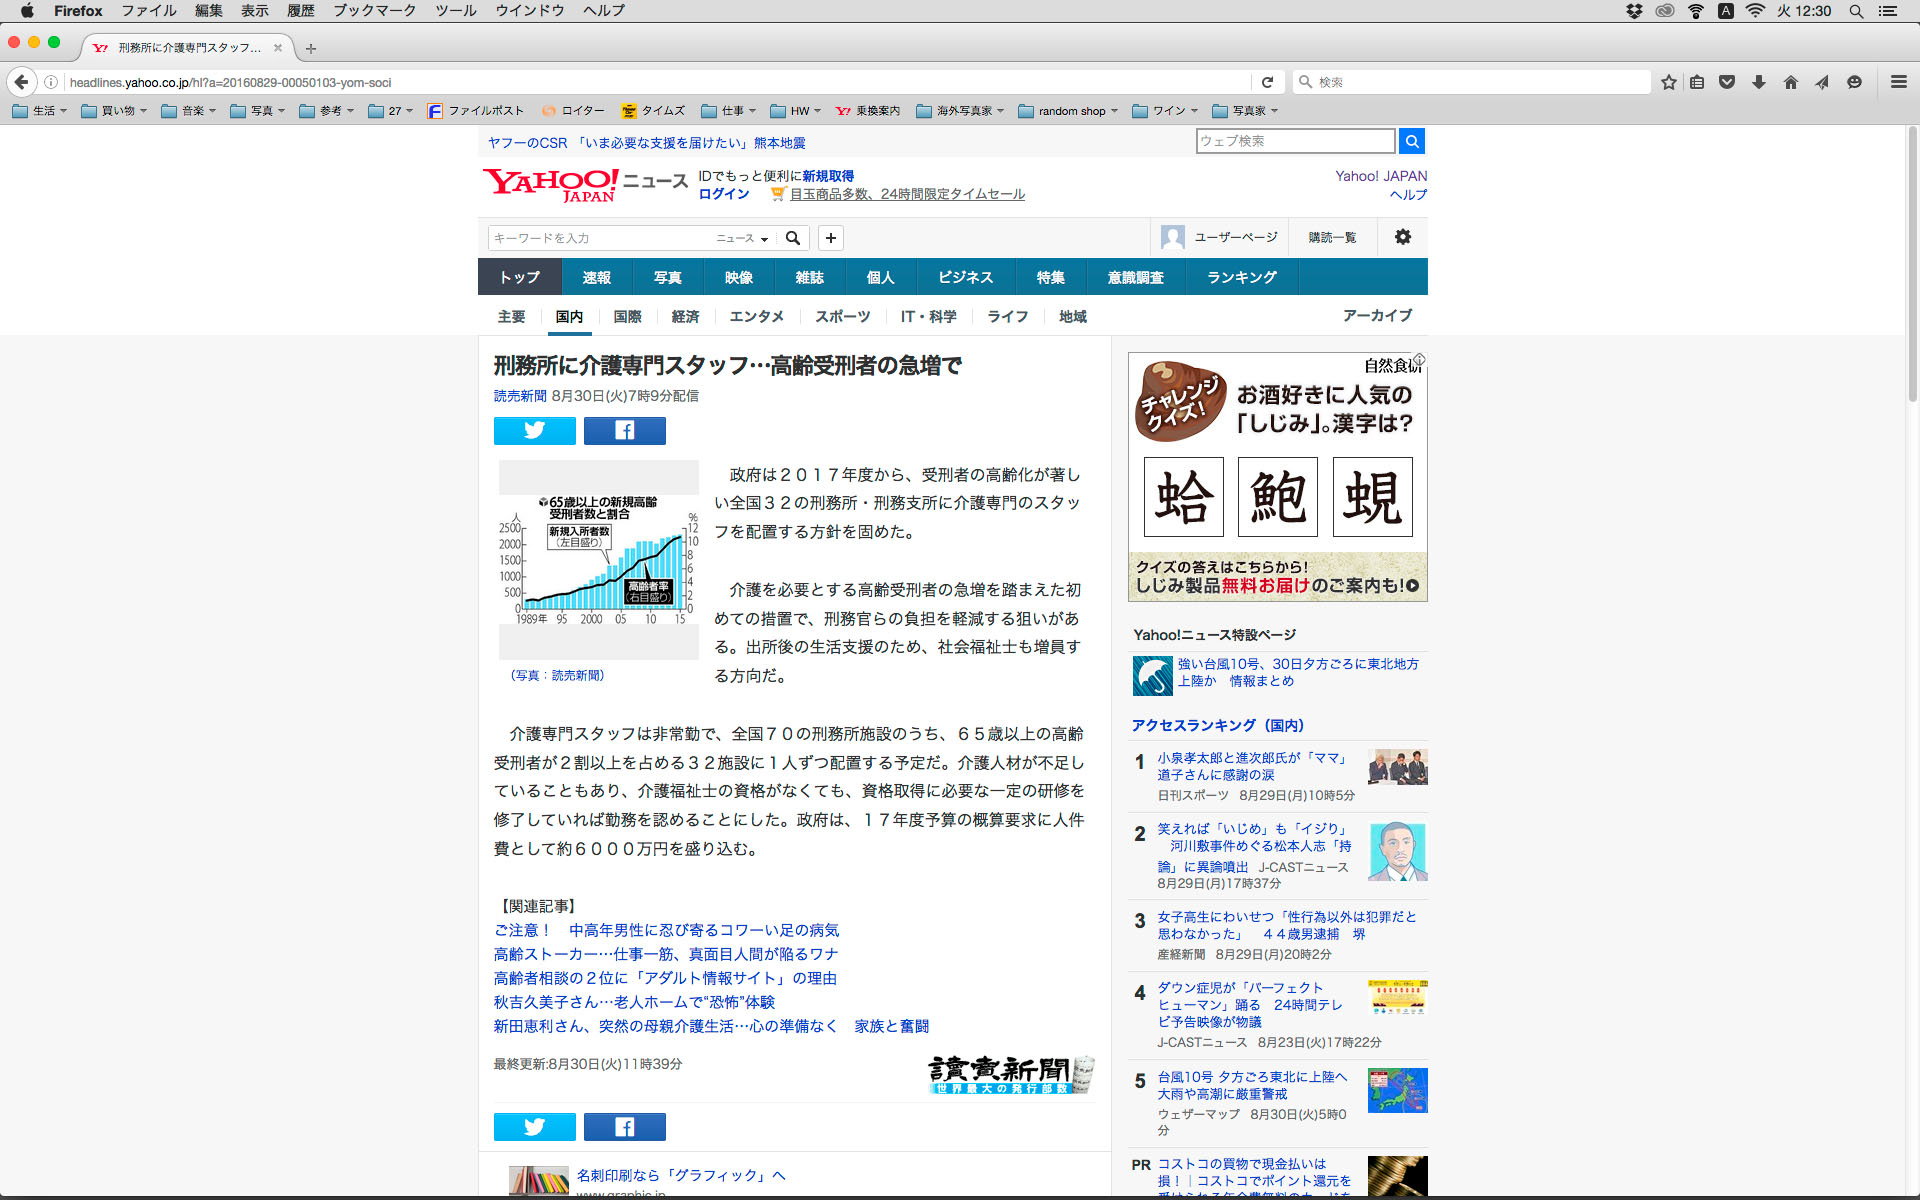The height and width of the screenshot is (1200, 1920).
Task: Open the ブックマーク menu in the menu bar
Action: (x=374, y=11)
